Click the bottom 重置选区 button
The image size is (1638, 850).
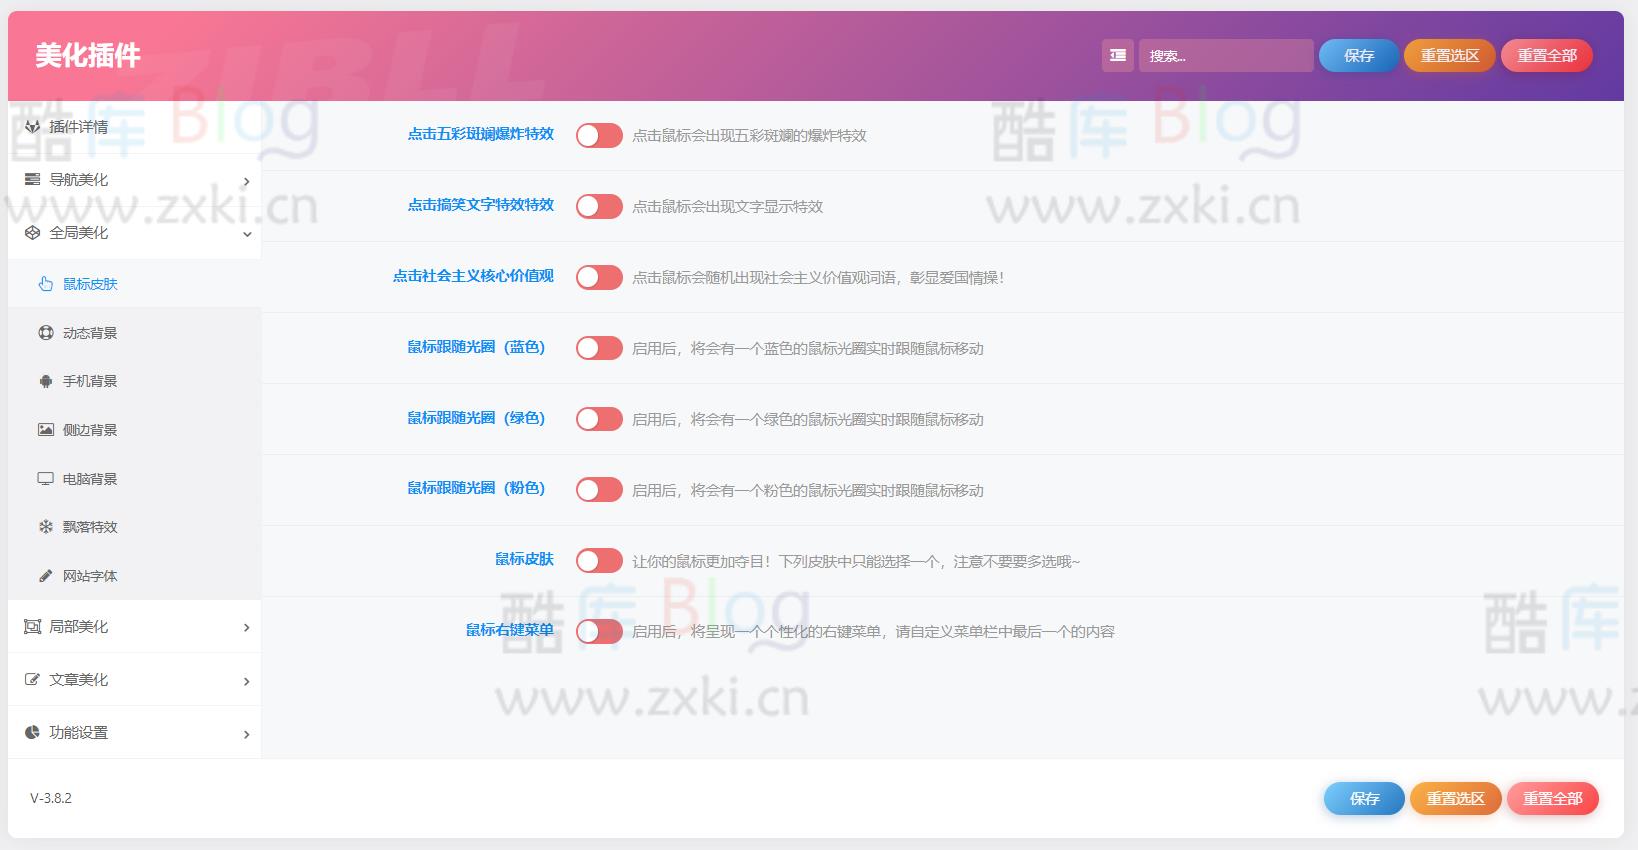(x=1455, y=799)
